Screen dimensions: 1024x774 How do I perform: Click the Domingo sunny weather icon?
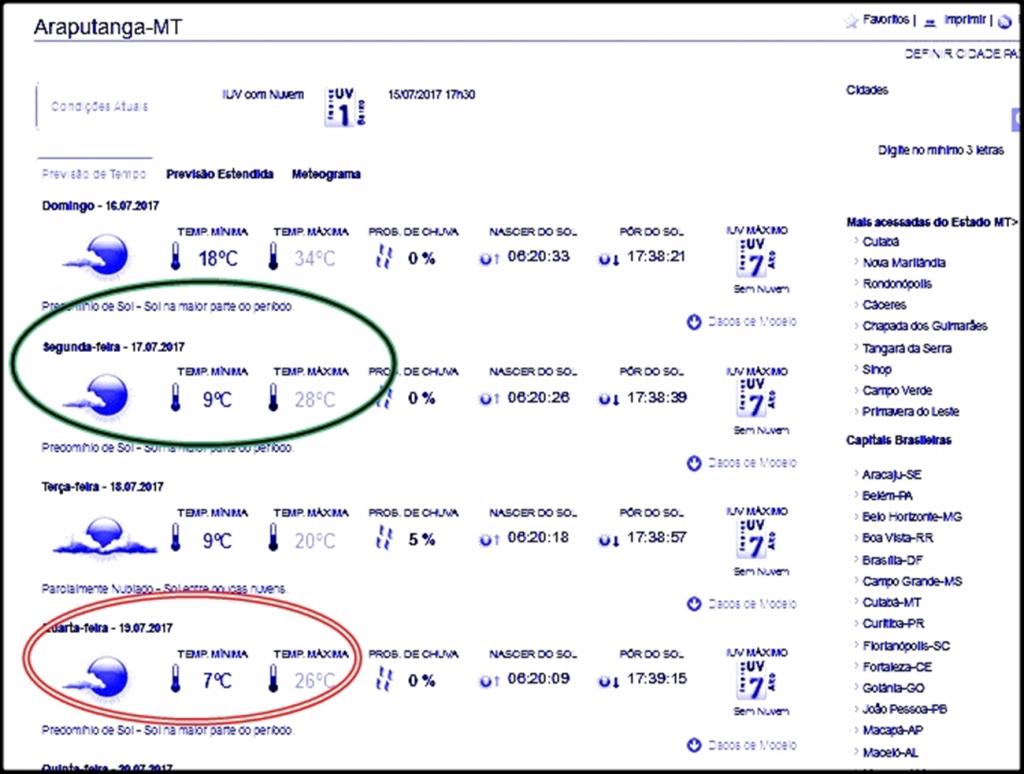click(x=99, y=257)
